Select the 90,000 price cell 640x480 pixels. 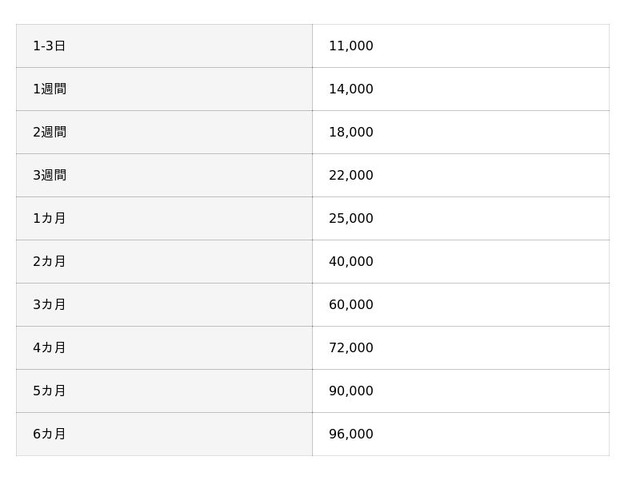click(x=351, y=391)
